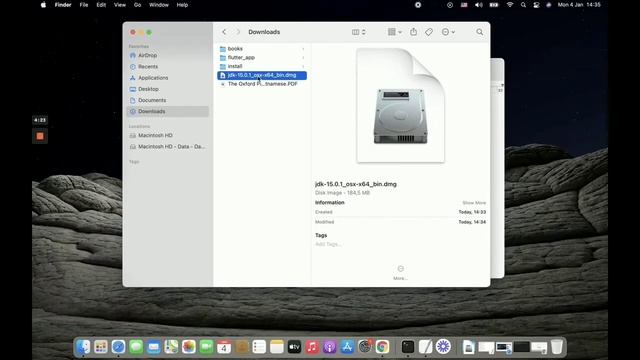Open Mail from the dock
The height and width of the screenshot is (360, 640).
tap(153, 347)
